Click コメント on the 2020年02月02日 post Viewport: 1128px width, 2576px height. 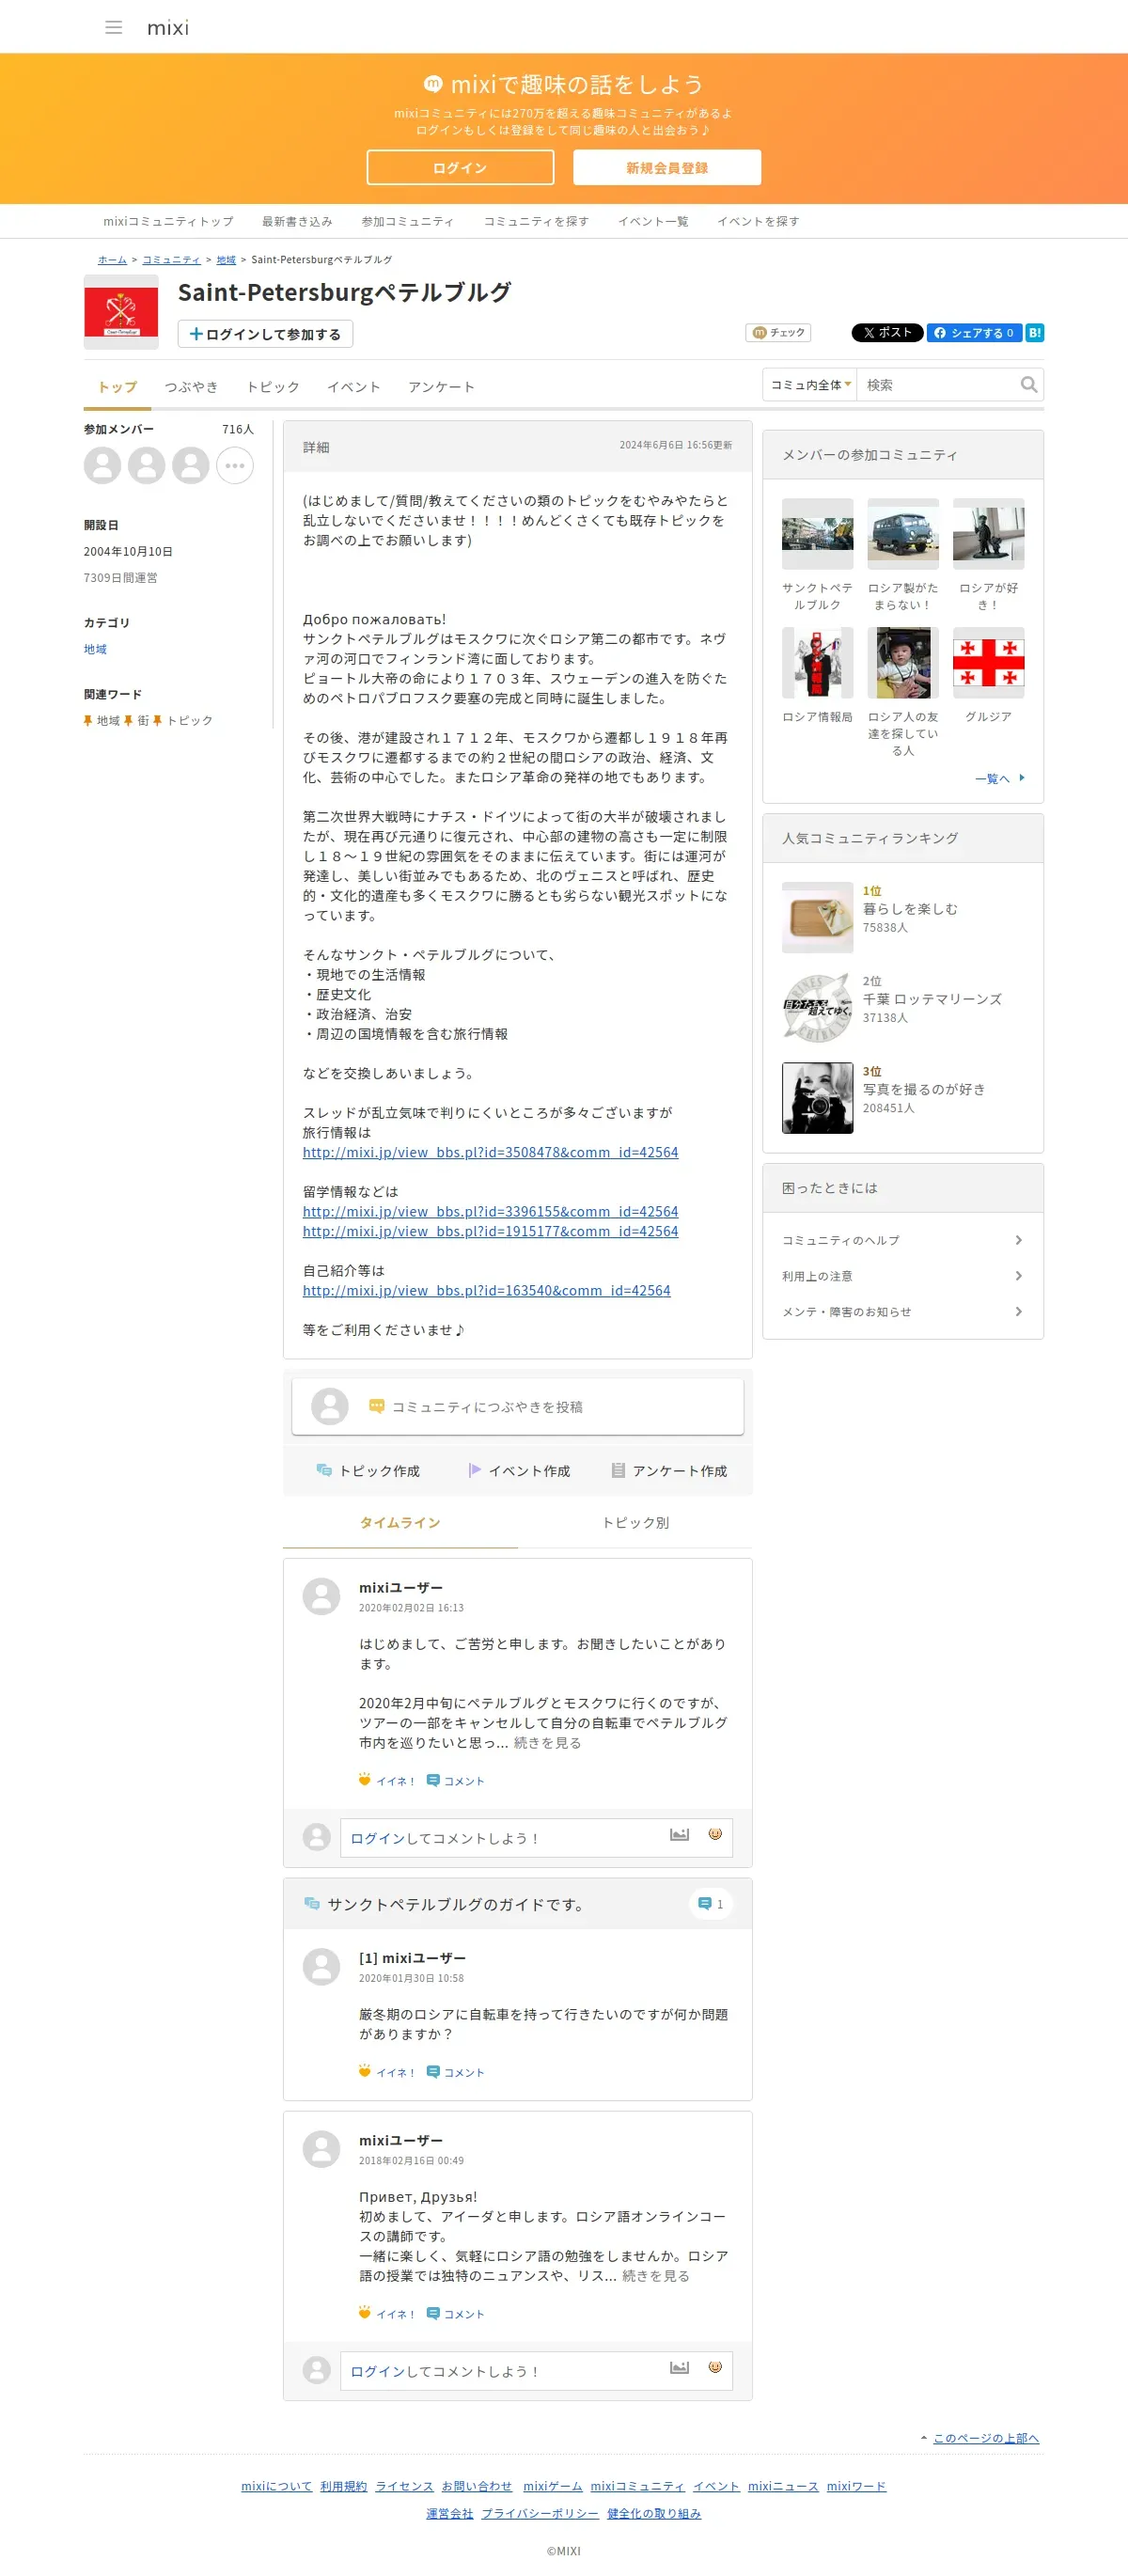[x=456, y=1781]
